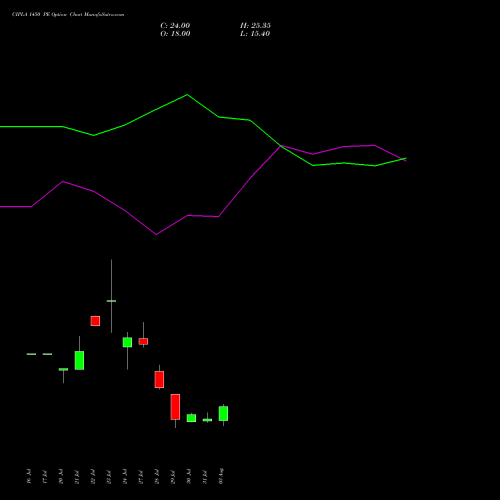Click the green candle above 30 Jul
Viewport: 500px width, 500px height.
(191, 418)
